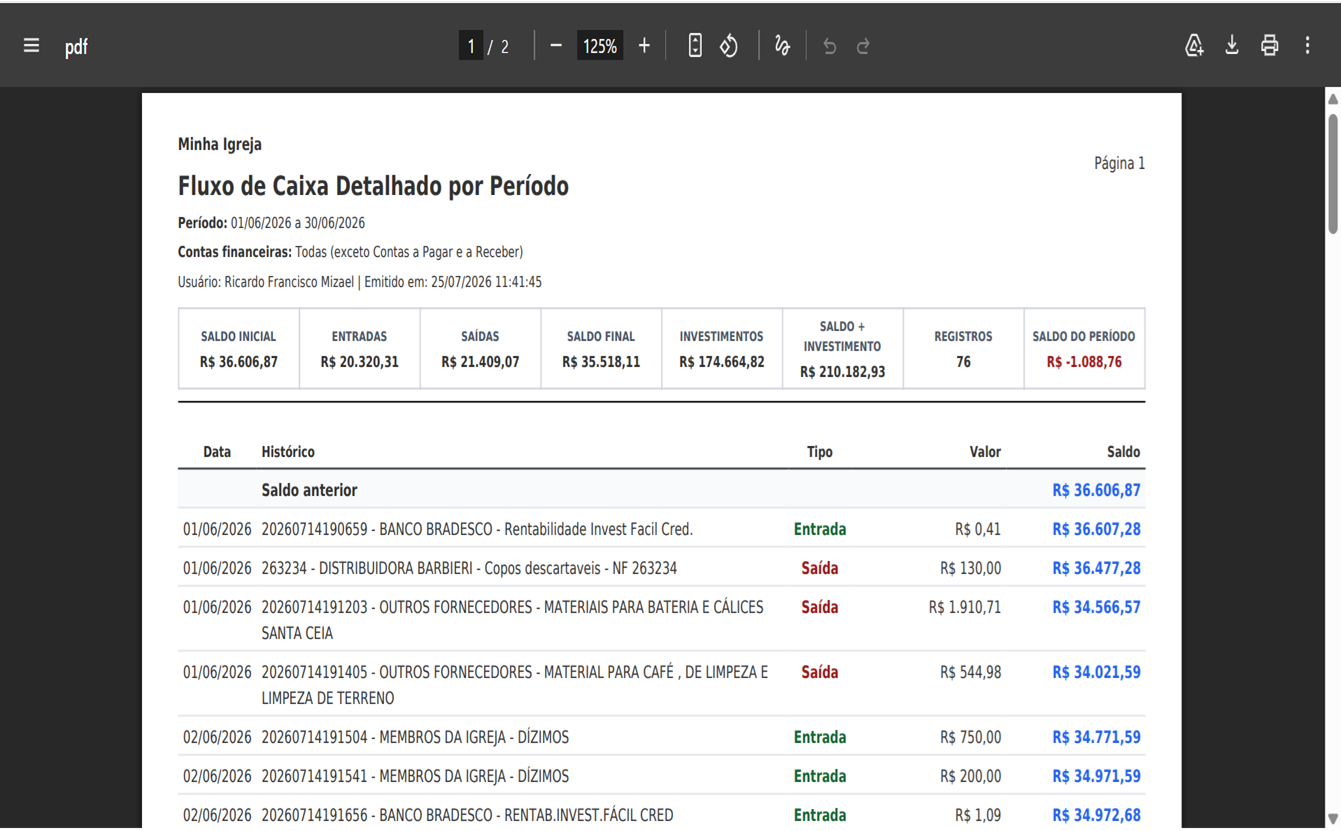The height and width of the screenshot is (831, 1341).
Task: Click the saldo R$ 34.021,59
Action: [1096, 672]
